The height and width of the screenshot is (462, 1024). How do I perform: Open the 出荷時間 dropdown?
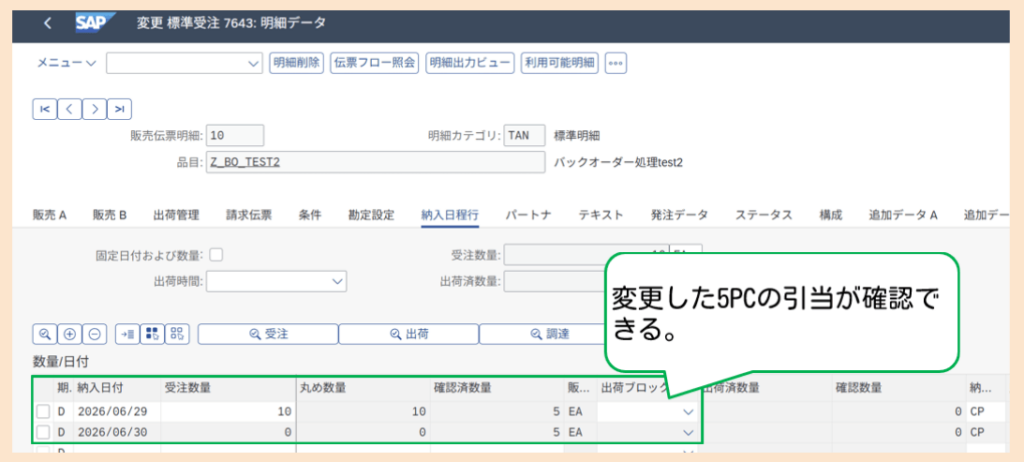(x=276, y=282)
